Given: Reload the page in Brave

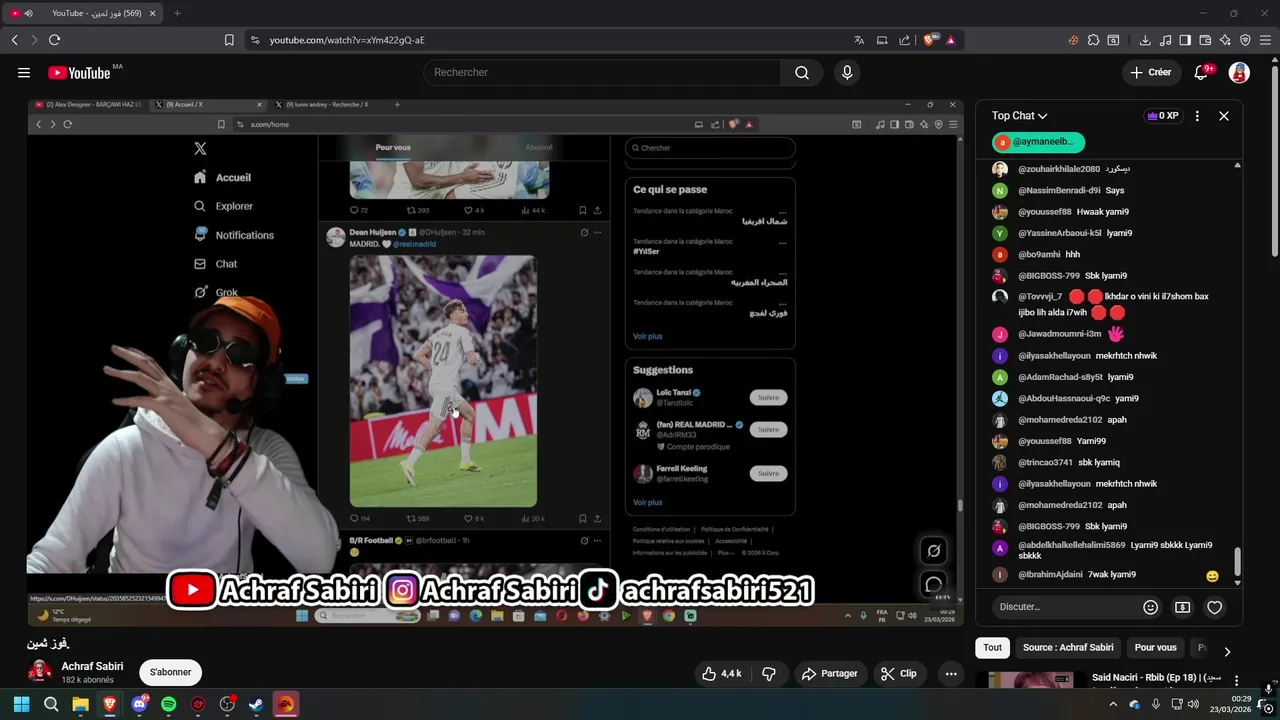Looking at the screenshot, I should tap(54, 40).
